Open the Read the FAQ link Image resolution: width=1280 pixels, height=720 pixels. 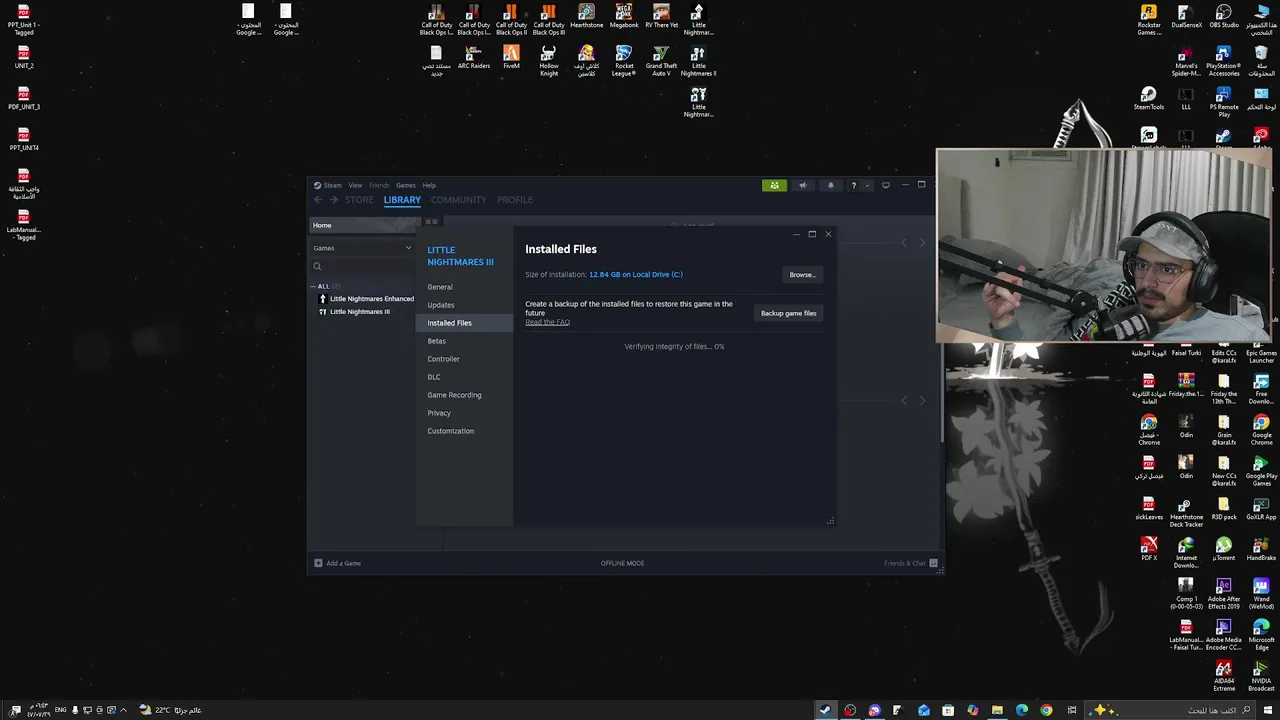(547, 322)
